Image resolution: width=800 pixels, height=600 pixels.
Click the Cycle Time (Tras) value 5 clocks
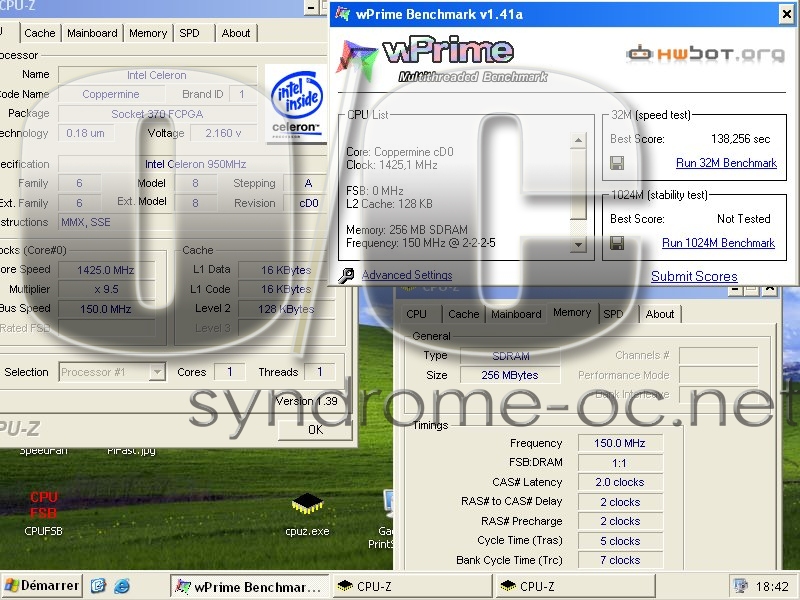[620, 541]
